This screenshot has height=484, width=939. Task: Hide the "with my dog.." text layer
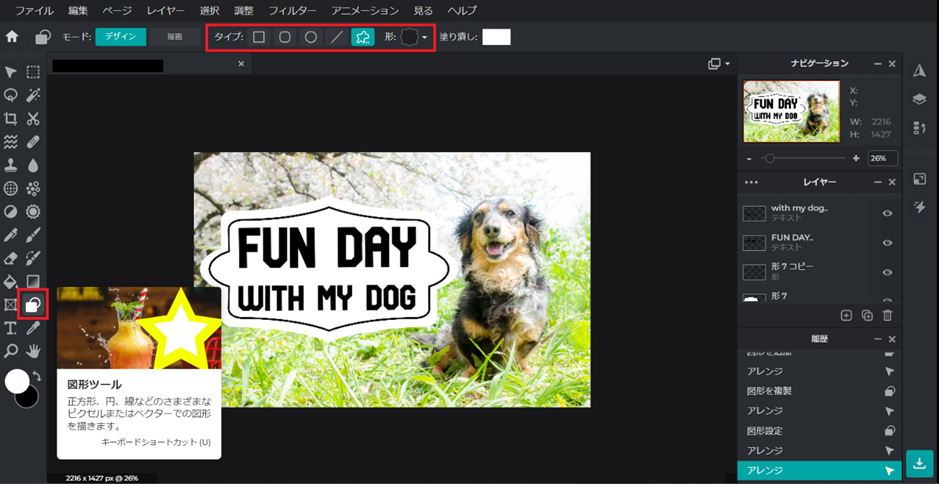point(887,213)
